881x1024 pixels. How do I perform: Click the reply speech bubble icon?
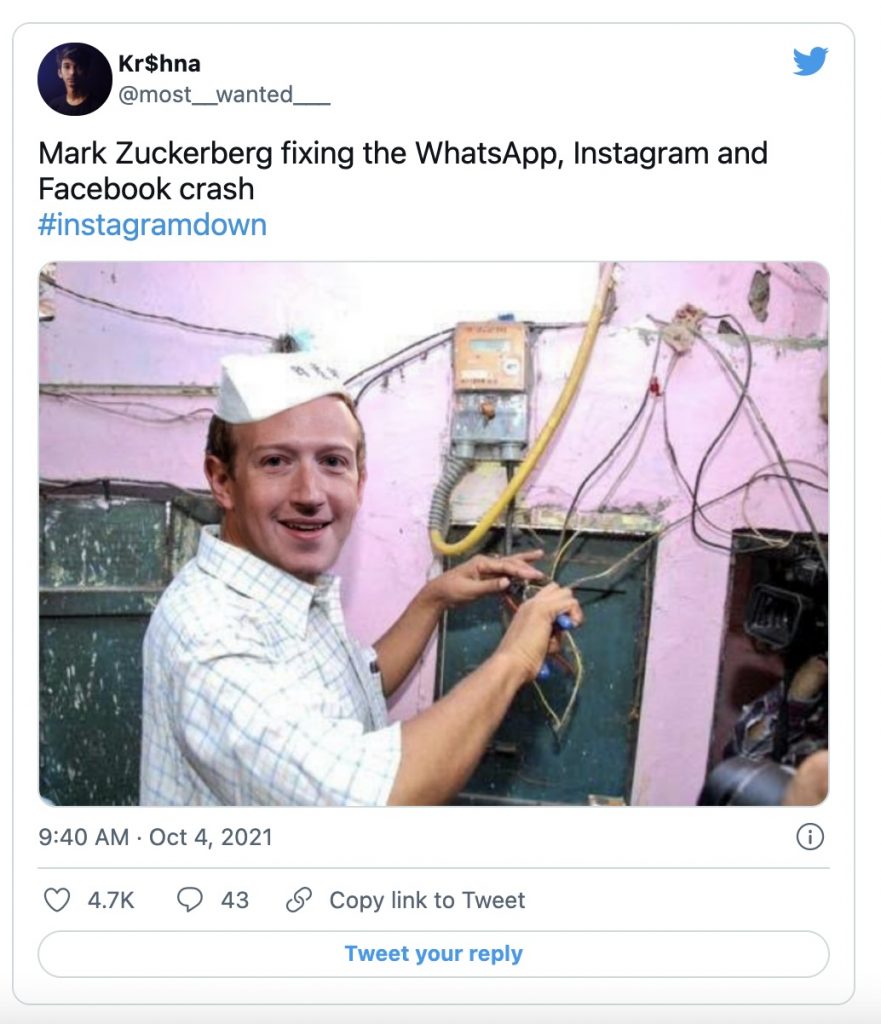pos(190,900)
